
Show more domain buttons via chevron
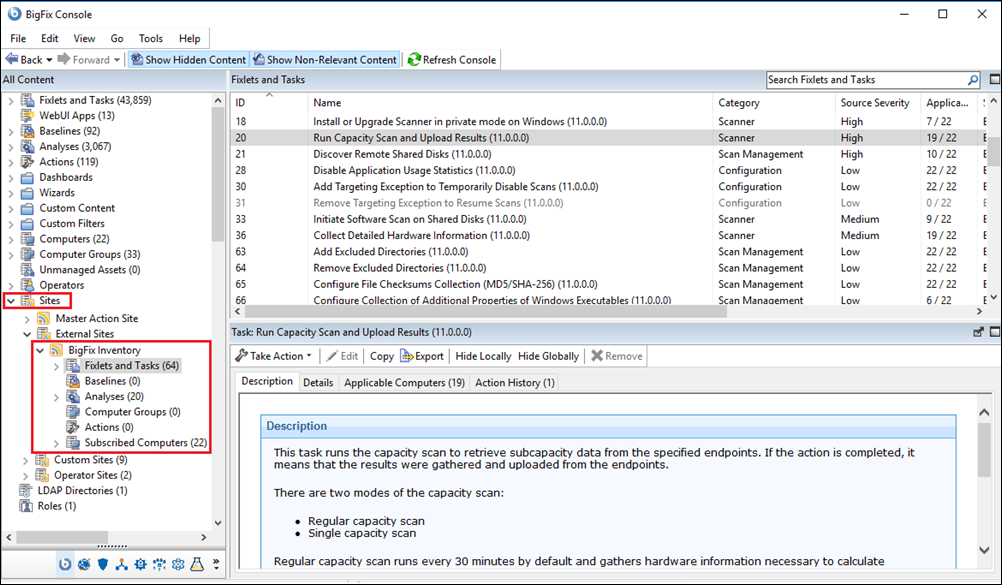click(x=216, y=566)
